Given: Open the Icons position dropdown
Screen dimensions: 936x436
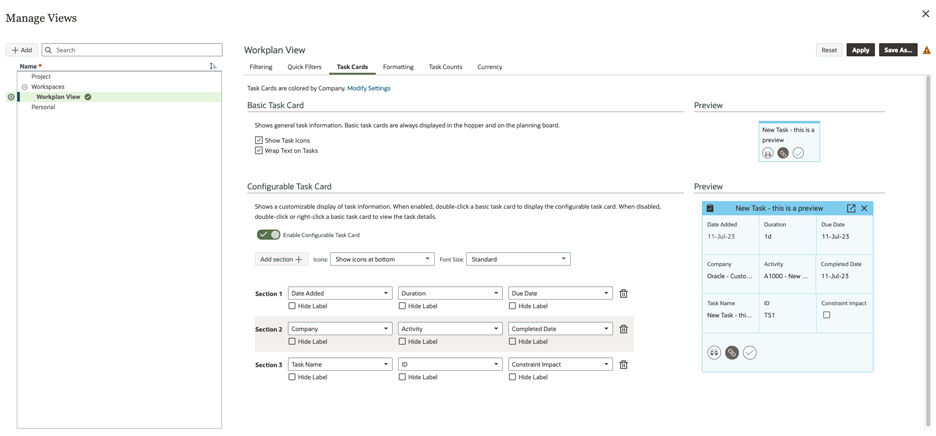Looking at the screenshot, I should click(382, 259).
